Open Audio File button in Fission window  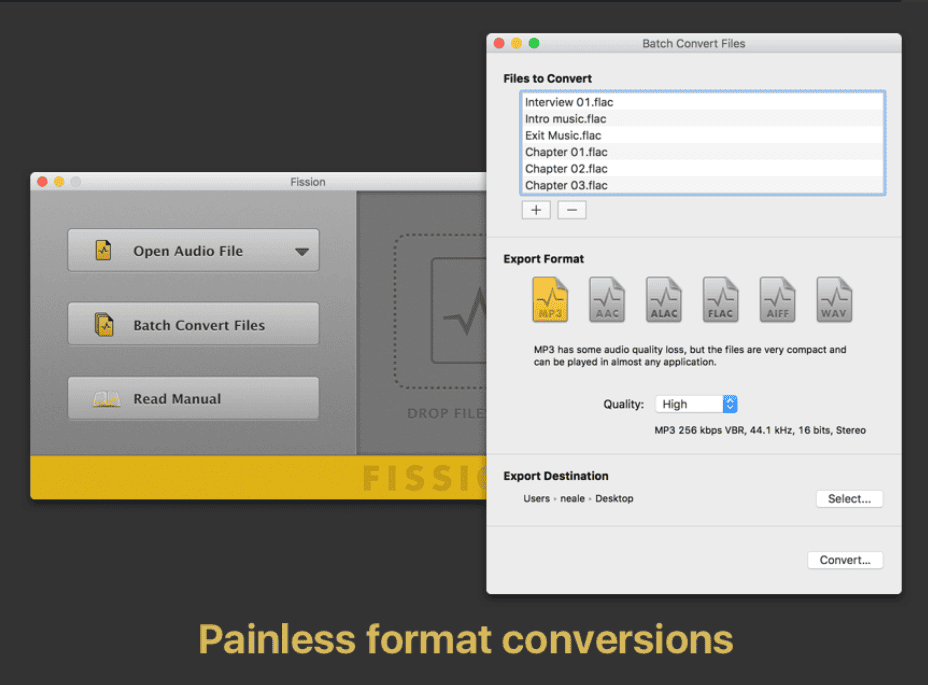[x=194, y=250]
